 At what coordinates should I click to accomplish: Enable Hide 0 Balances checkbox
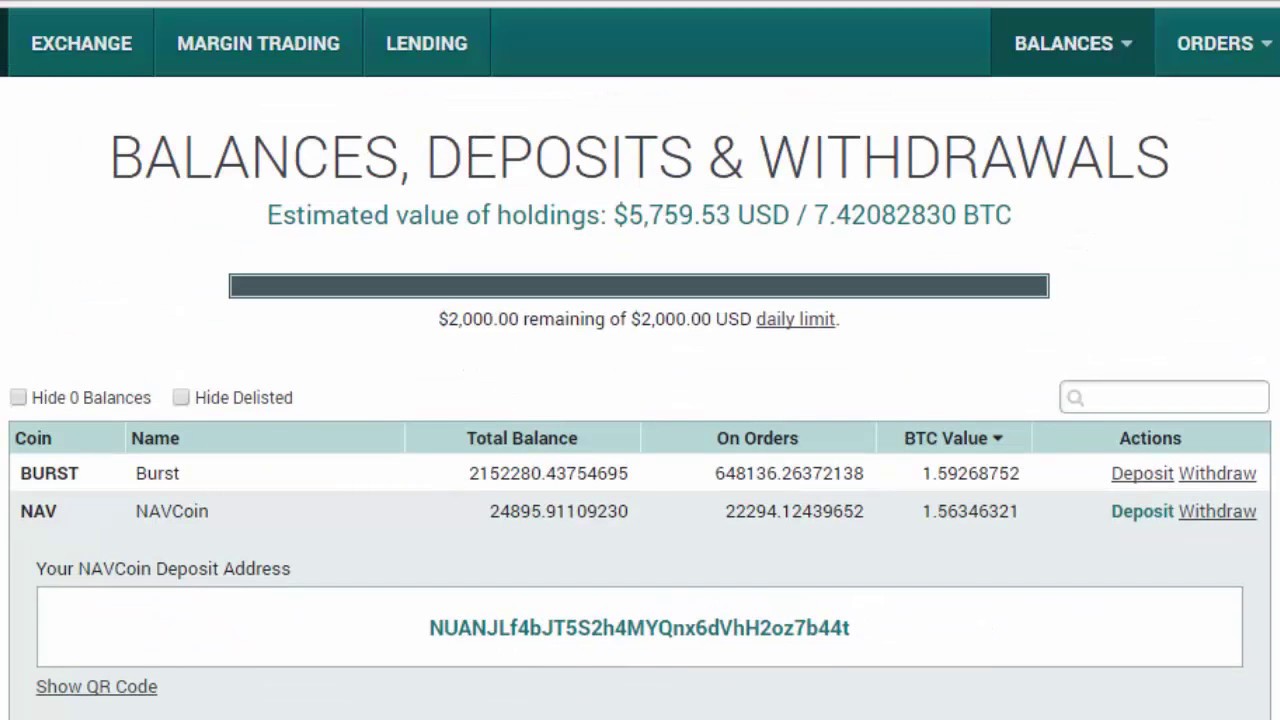click(18, 397)
